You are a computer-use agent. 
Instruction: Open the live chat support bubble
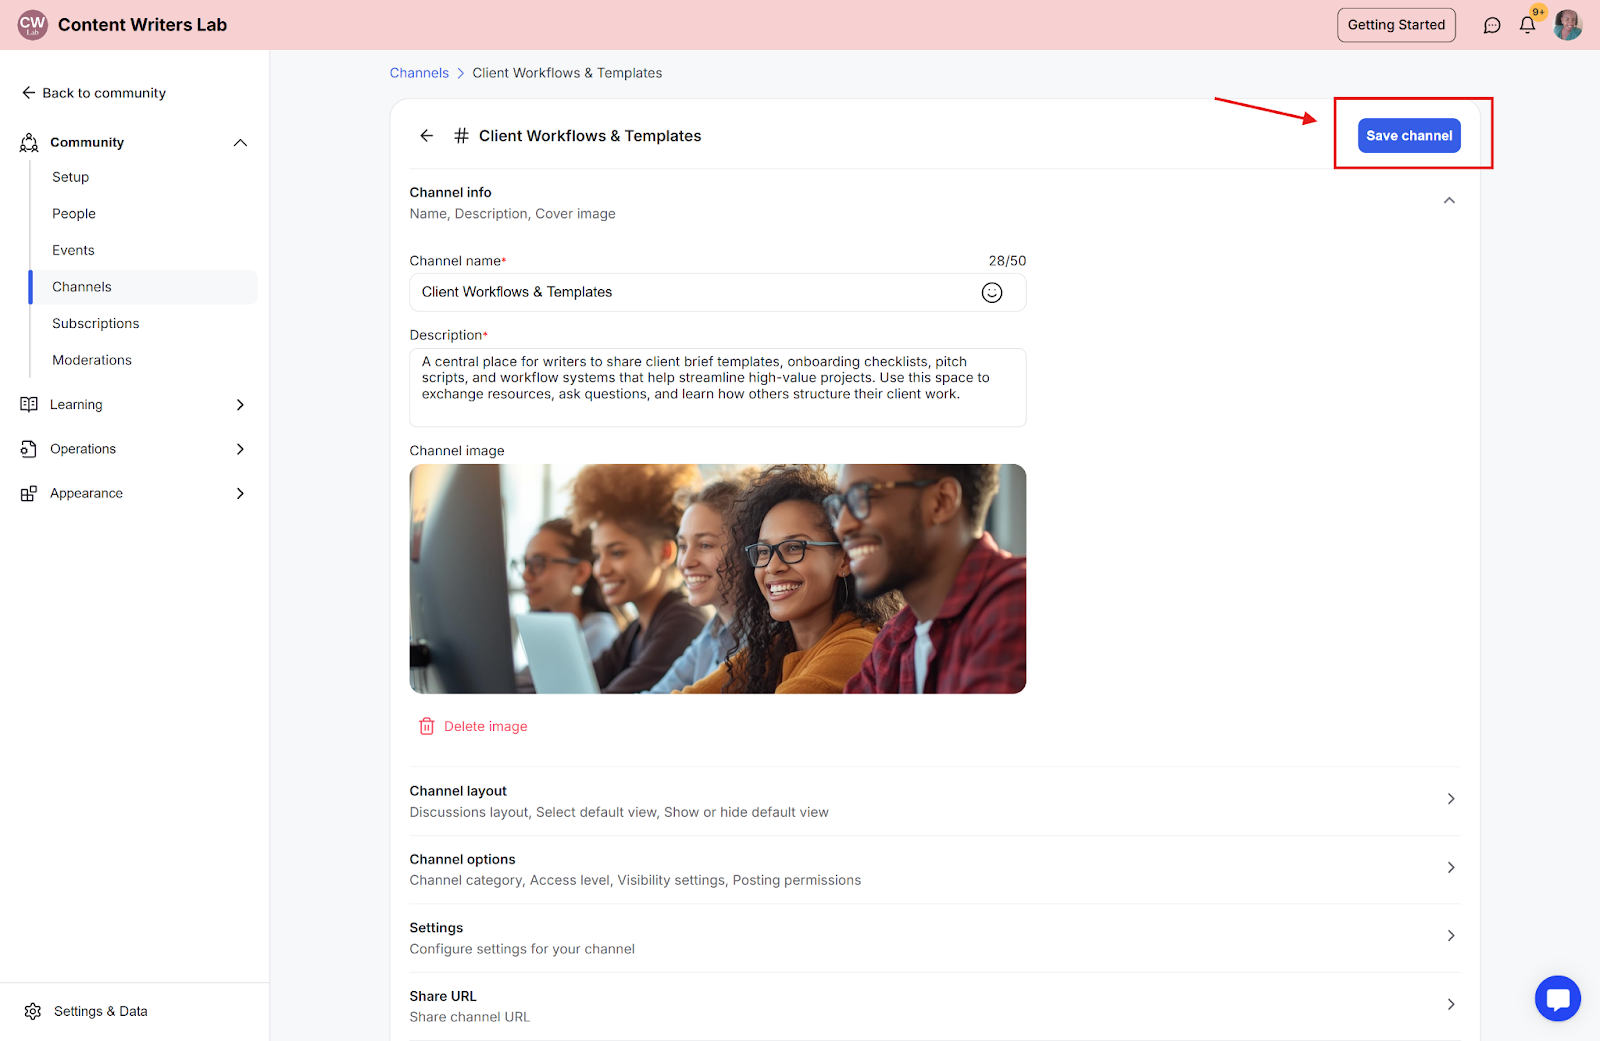[x=1558, y=998]
